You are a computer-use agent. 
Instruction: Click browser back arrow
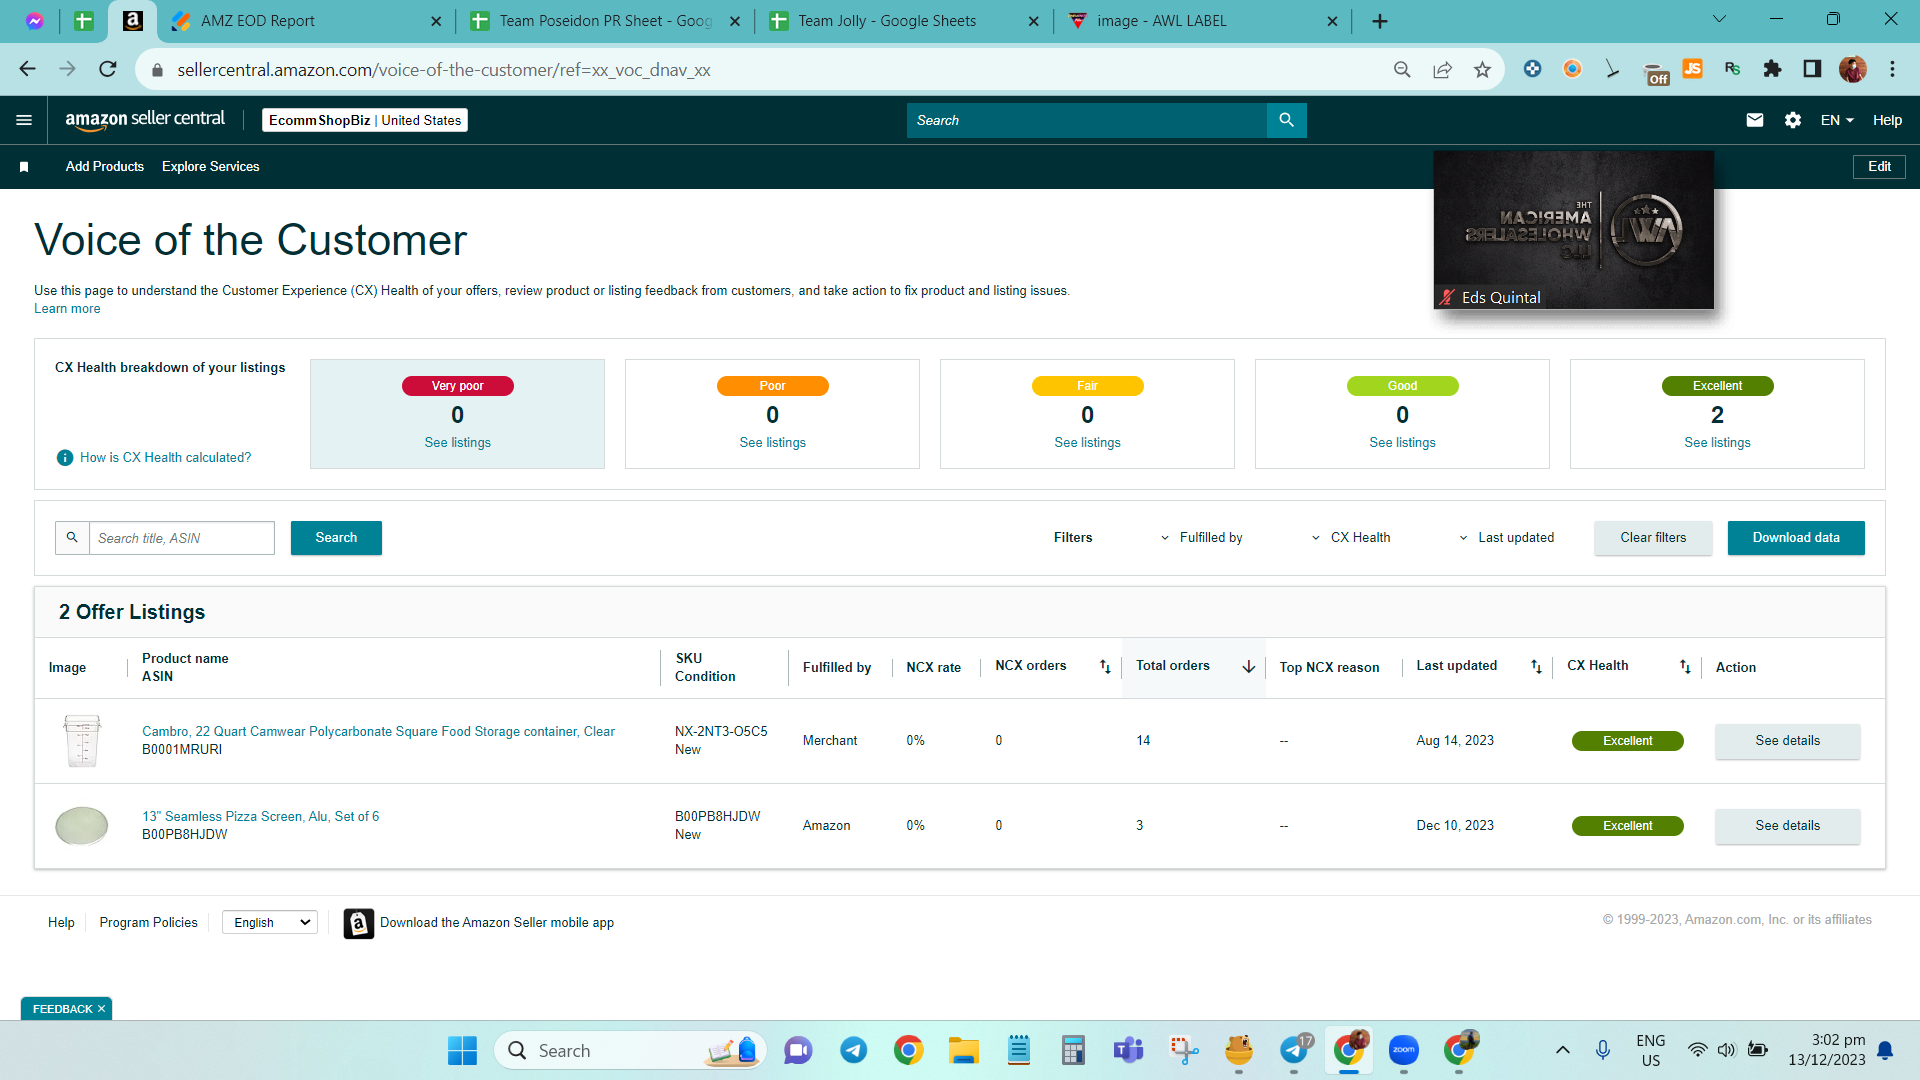click(x=27, y=69)
